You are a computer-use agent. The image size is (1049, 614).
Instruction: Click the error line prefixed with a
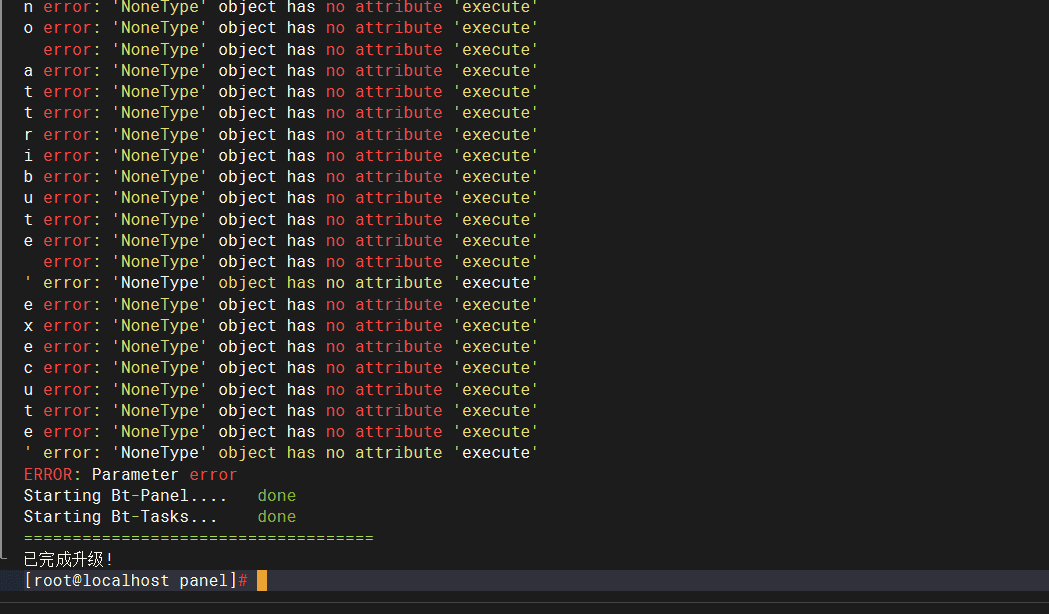click(280, 71)
